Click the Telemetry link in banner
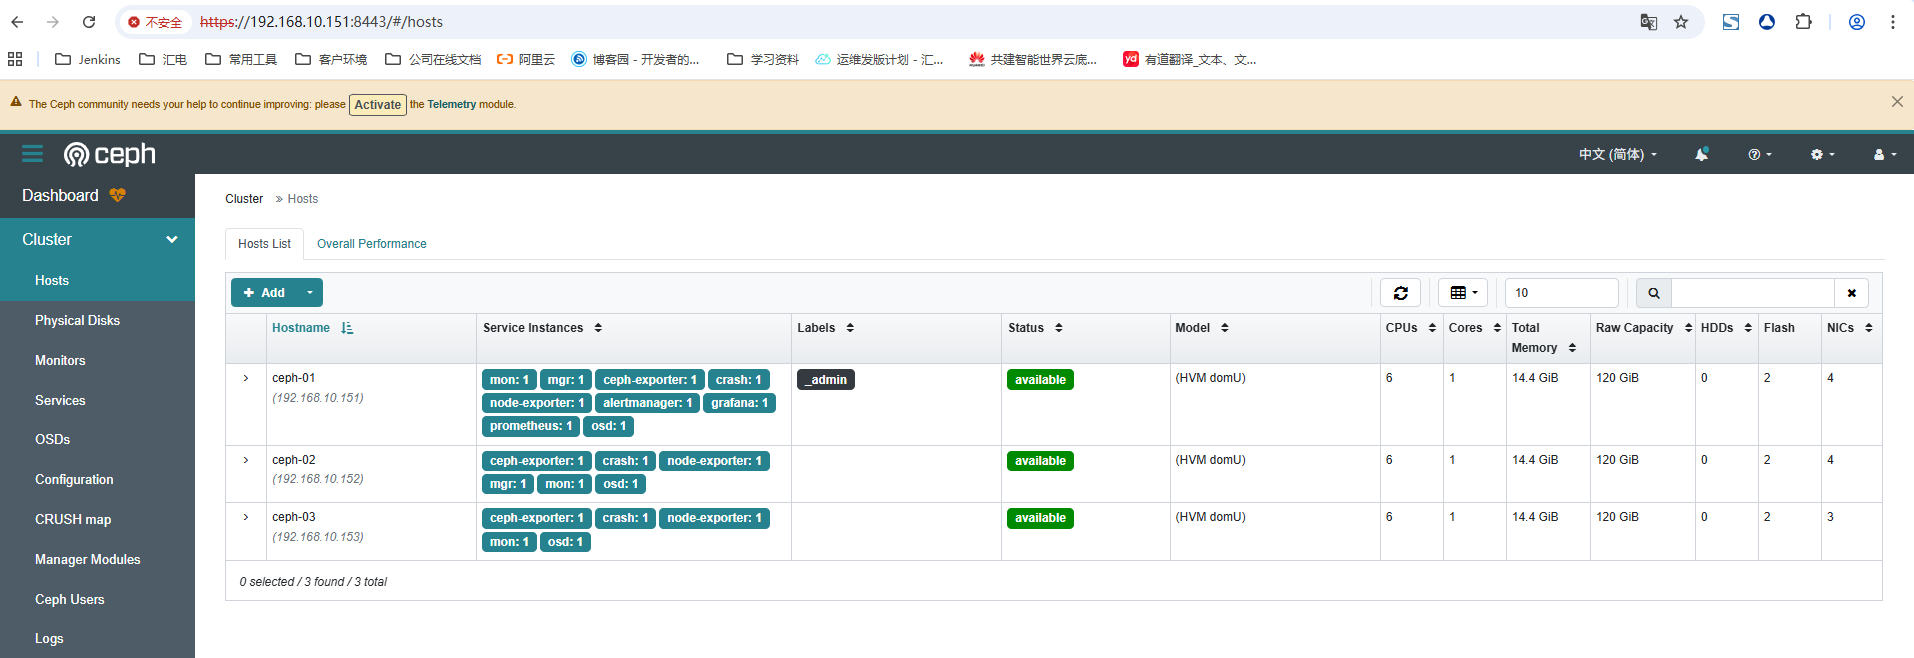 coord(452,104)
